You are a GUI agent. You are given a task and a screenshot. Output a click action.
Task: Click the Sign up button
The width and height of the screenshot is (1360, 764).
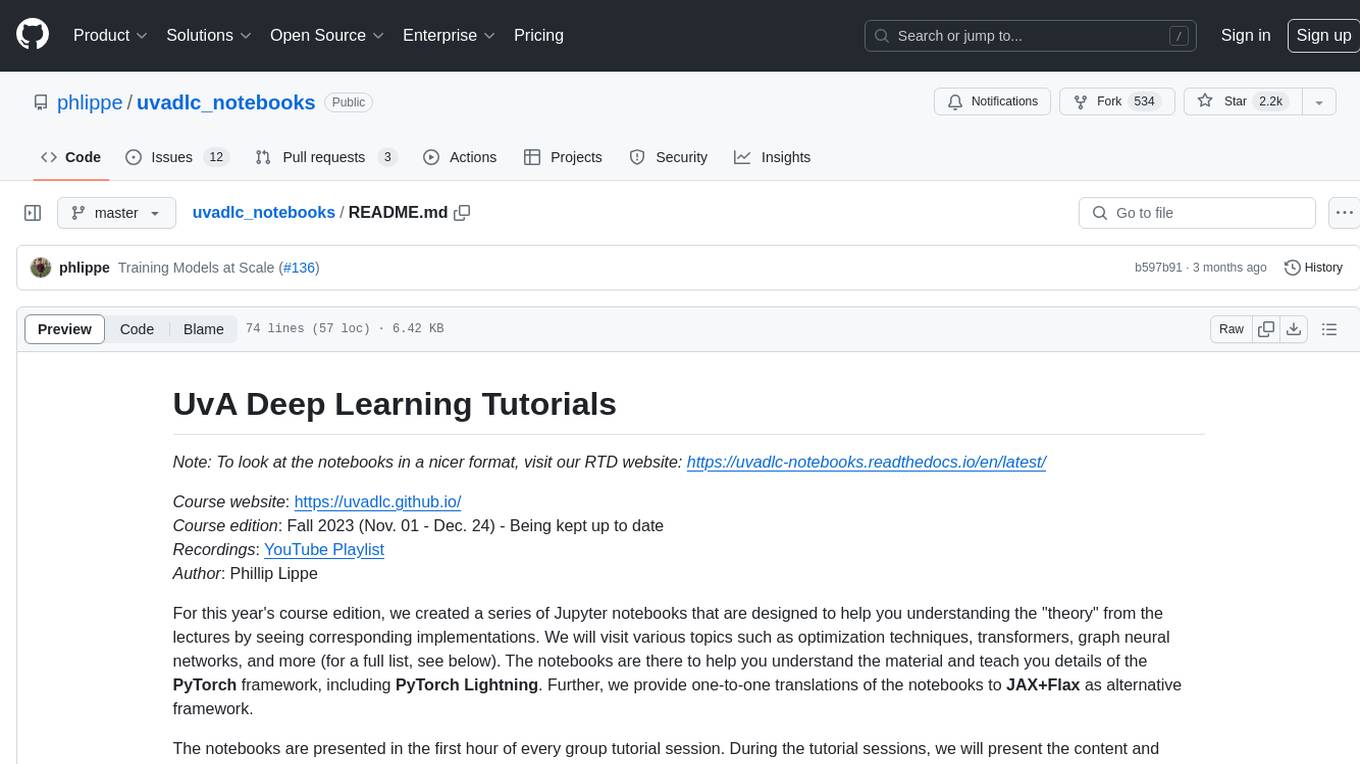(x=1323, y=35)
